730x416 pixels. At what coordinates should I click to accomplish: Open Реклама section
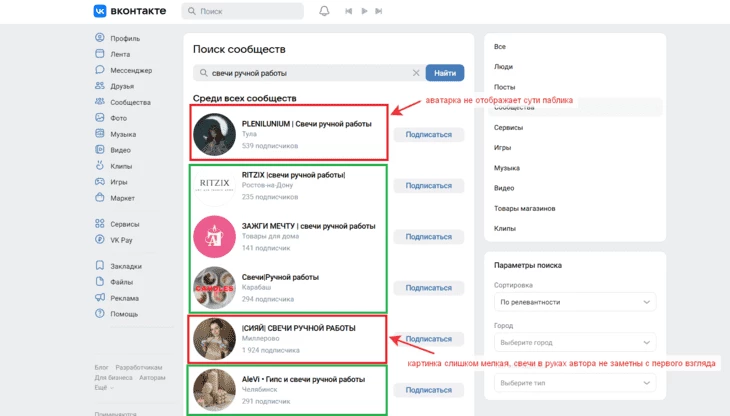[117, 298]
